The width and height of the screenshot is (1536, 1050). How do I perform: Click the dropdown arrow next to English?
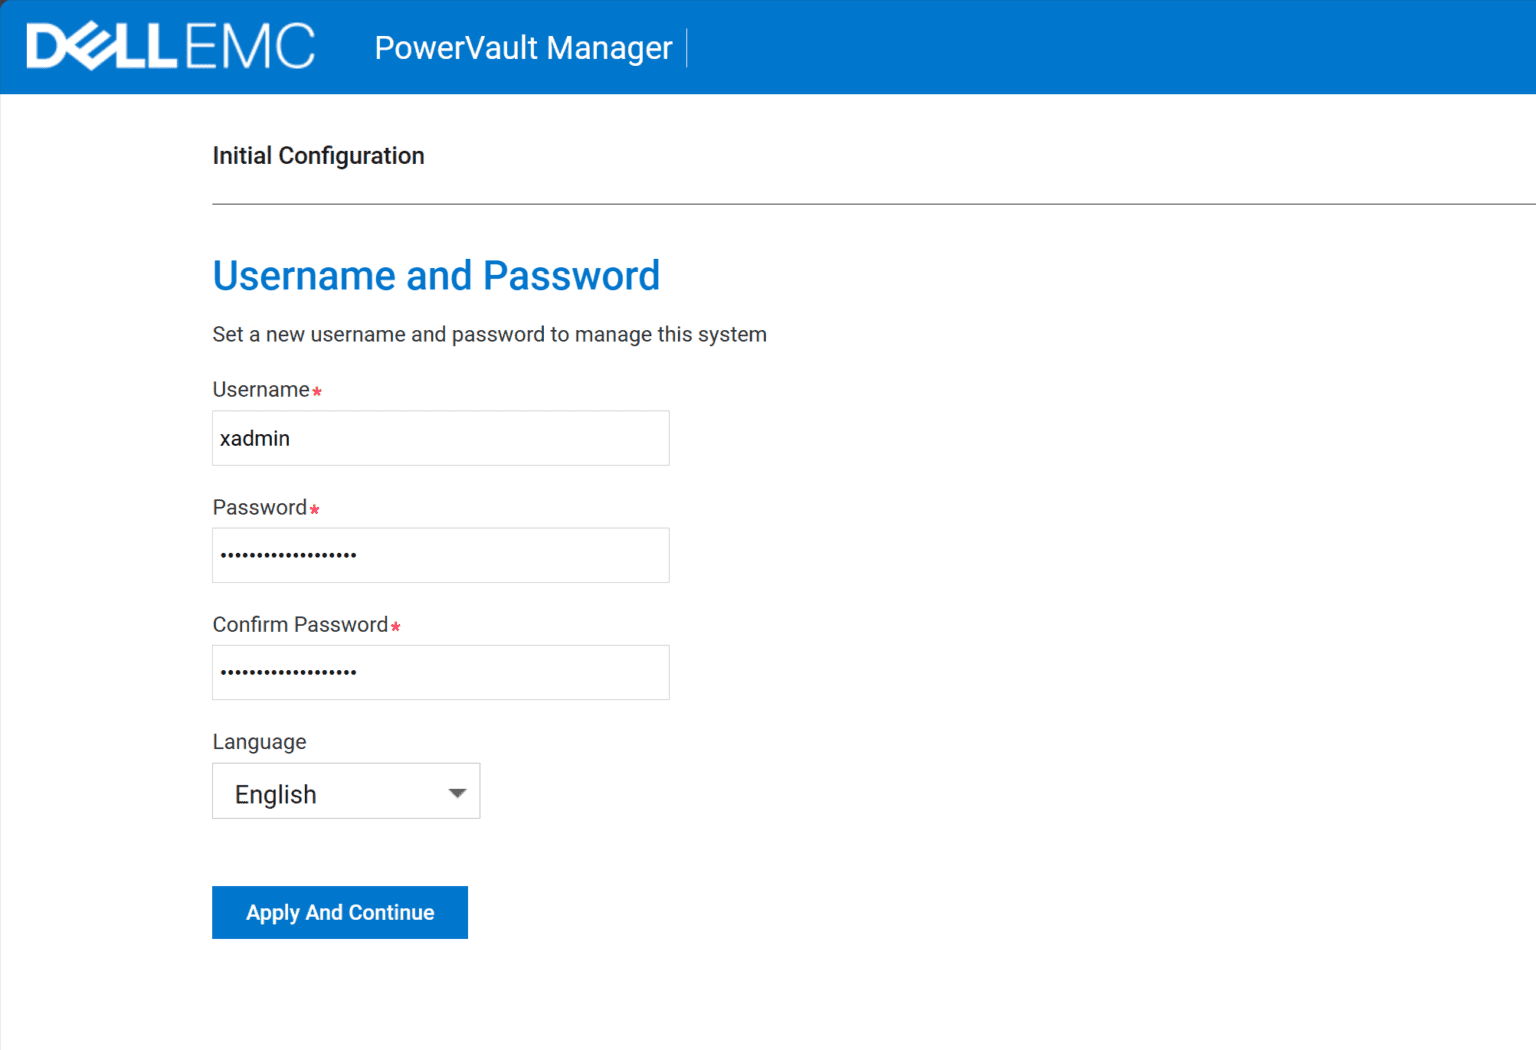[x=457, y=791]
